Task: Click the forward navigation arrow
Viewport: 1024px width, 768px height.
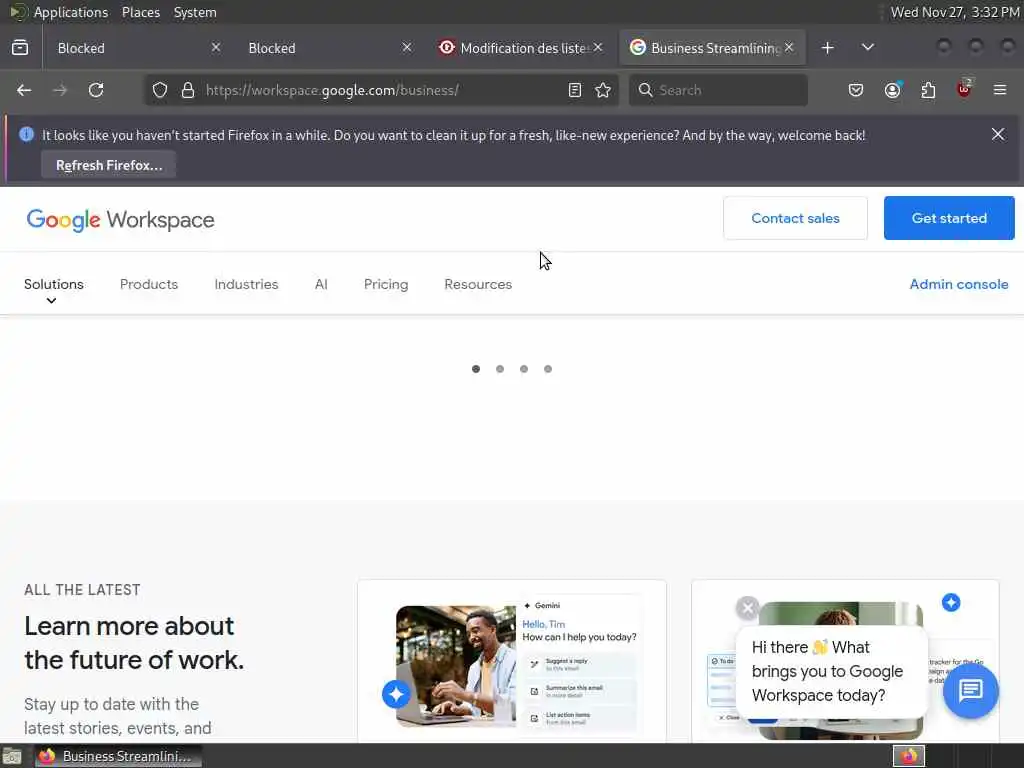Action: coord(60,90)
